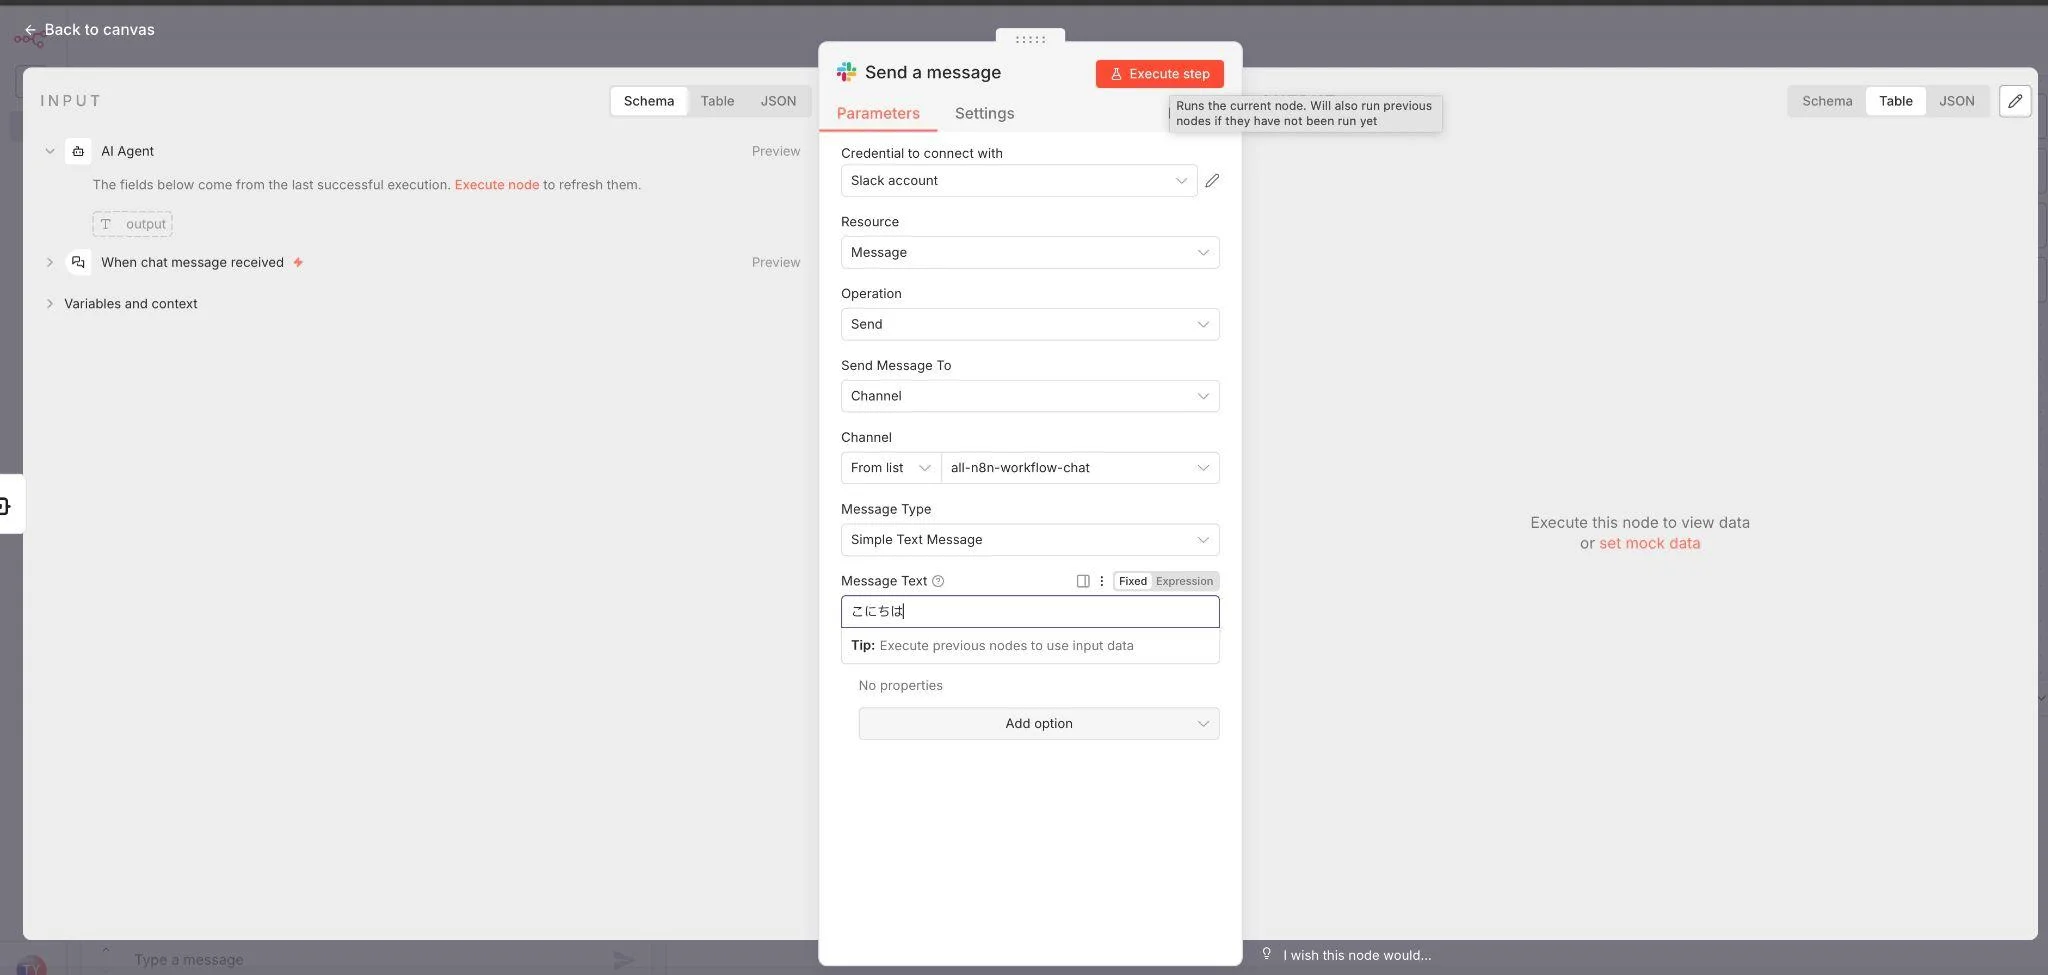
Task: Click the AI Agent robot icon
Action: click(x=78, y=151)
